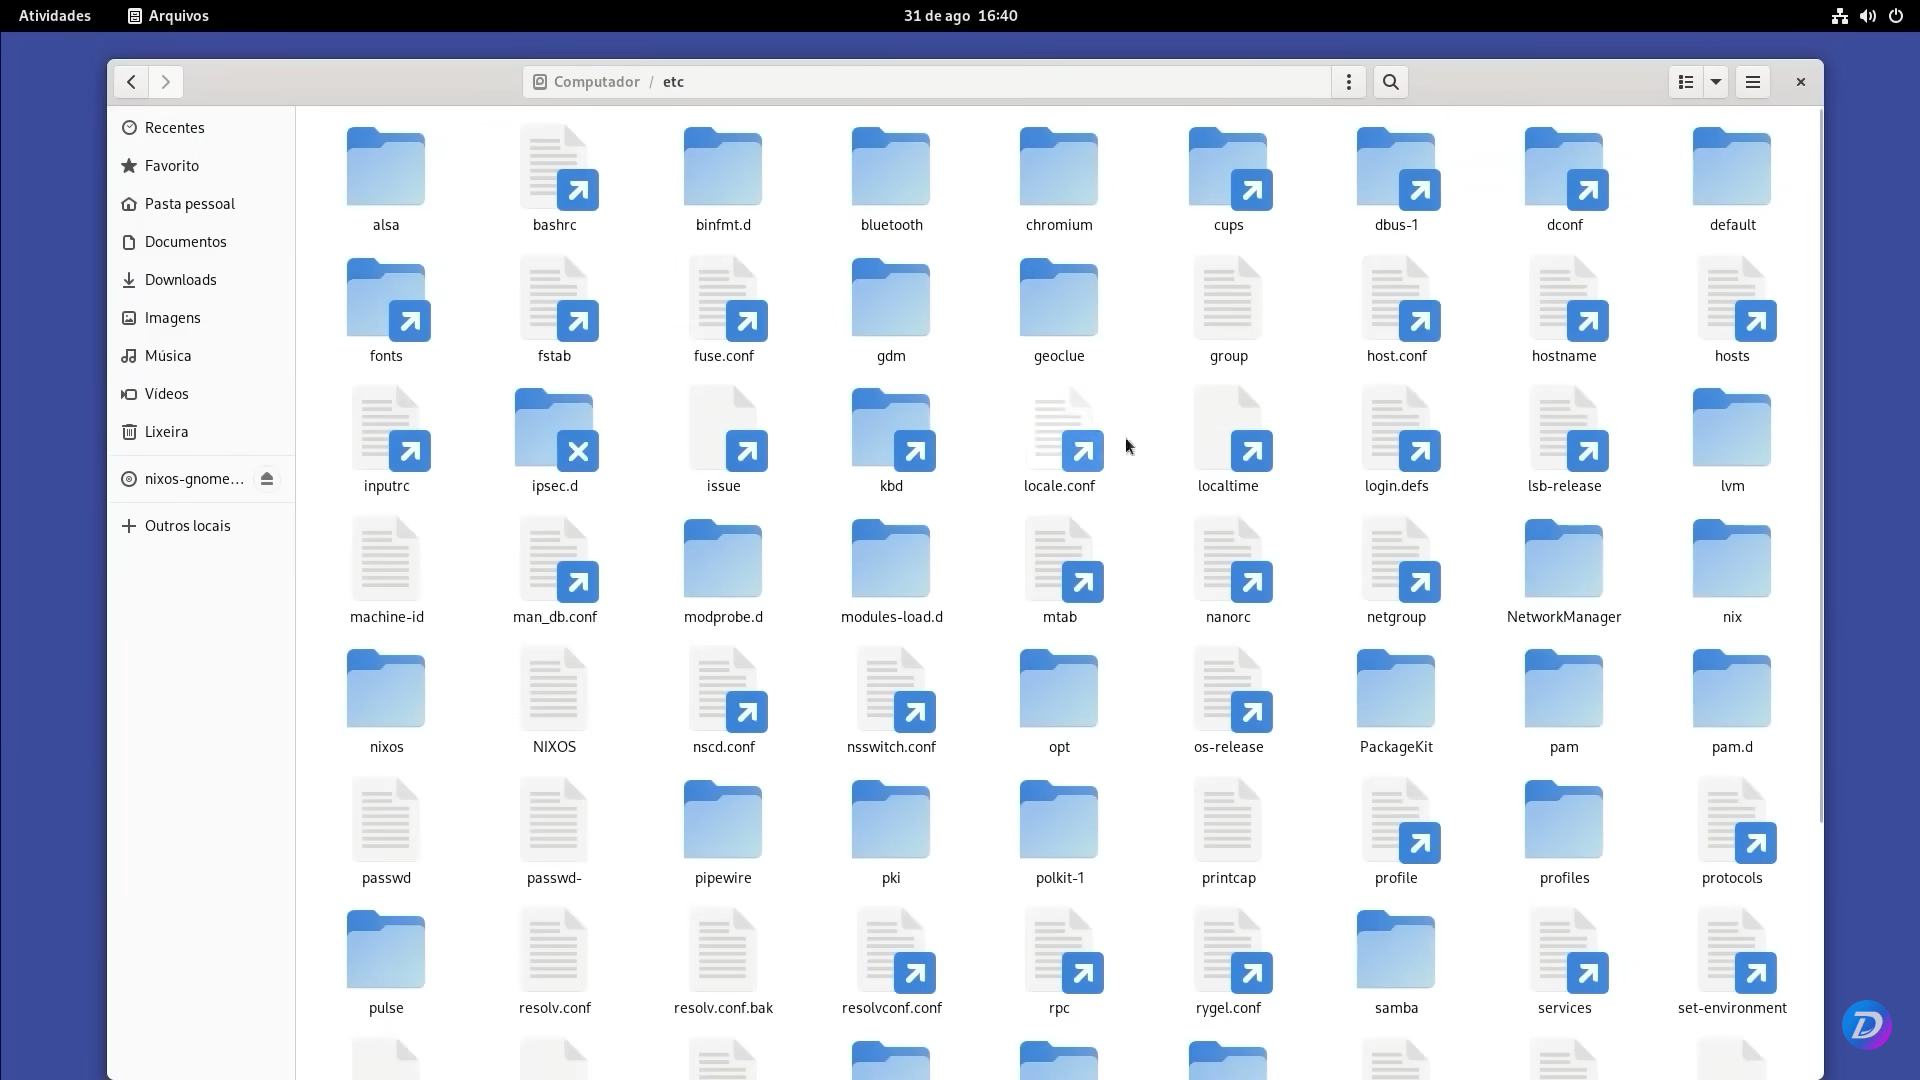
Task: Click the back navigation arrow
Action: [x=131, y=82]
